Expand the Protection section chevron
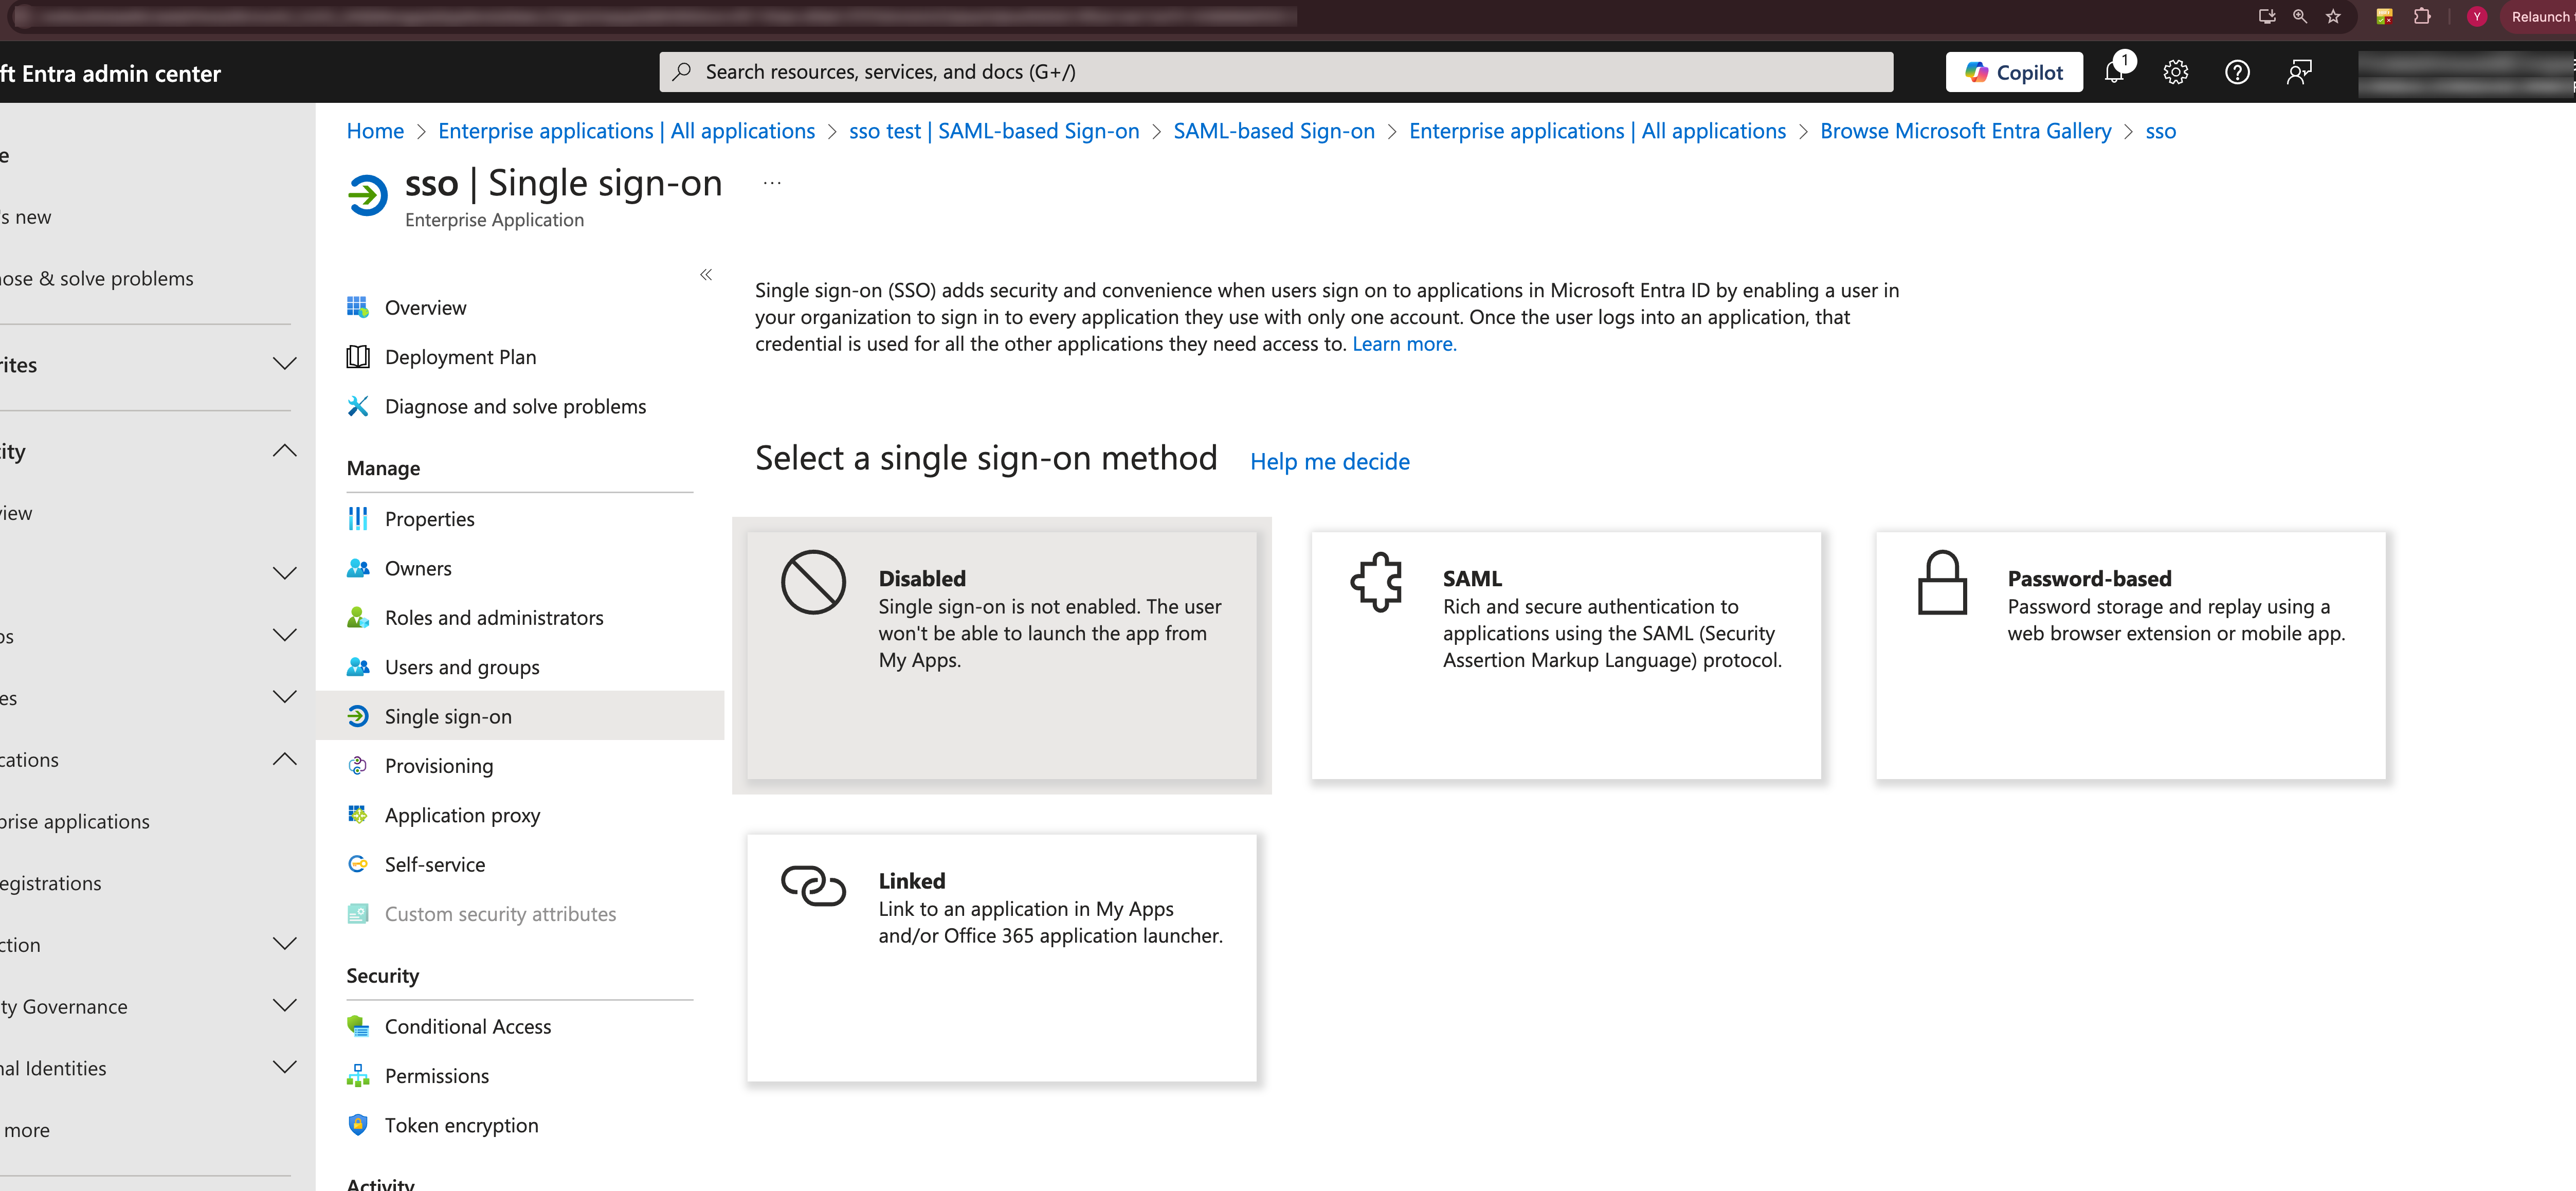The image size is (2576, 1191). tap(285, 944)
